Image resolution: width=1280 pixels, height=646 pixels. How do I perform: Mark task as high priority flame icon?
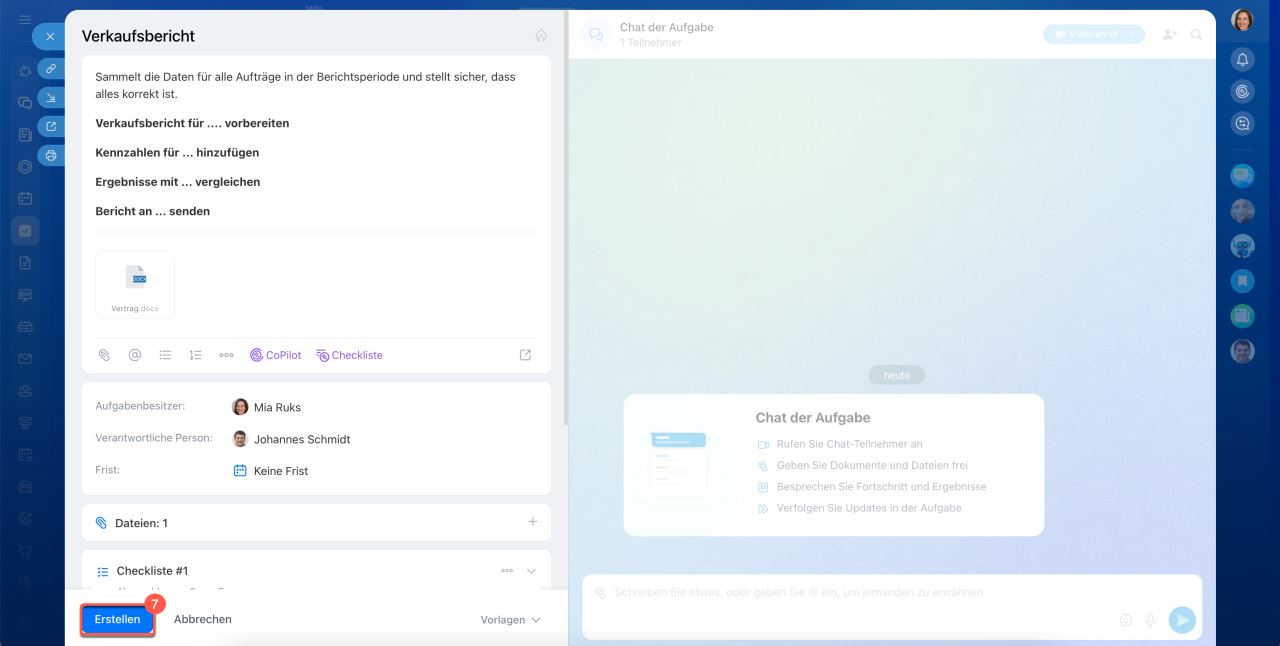point(541,35)
